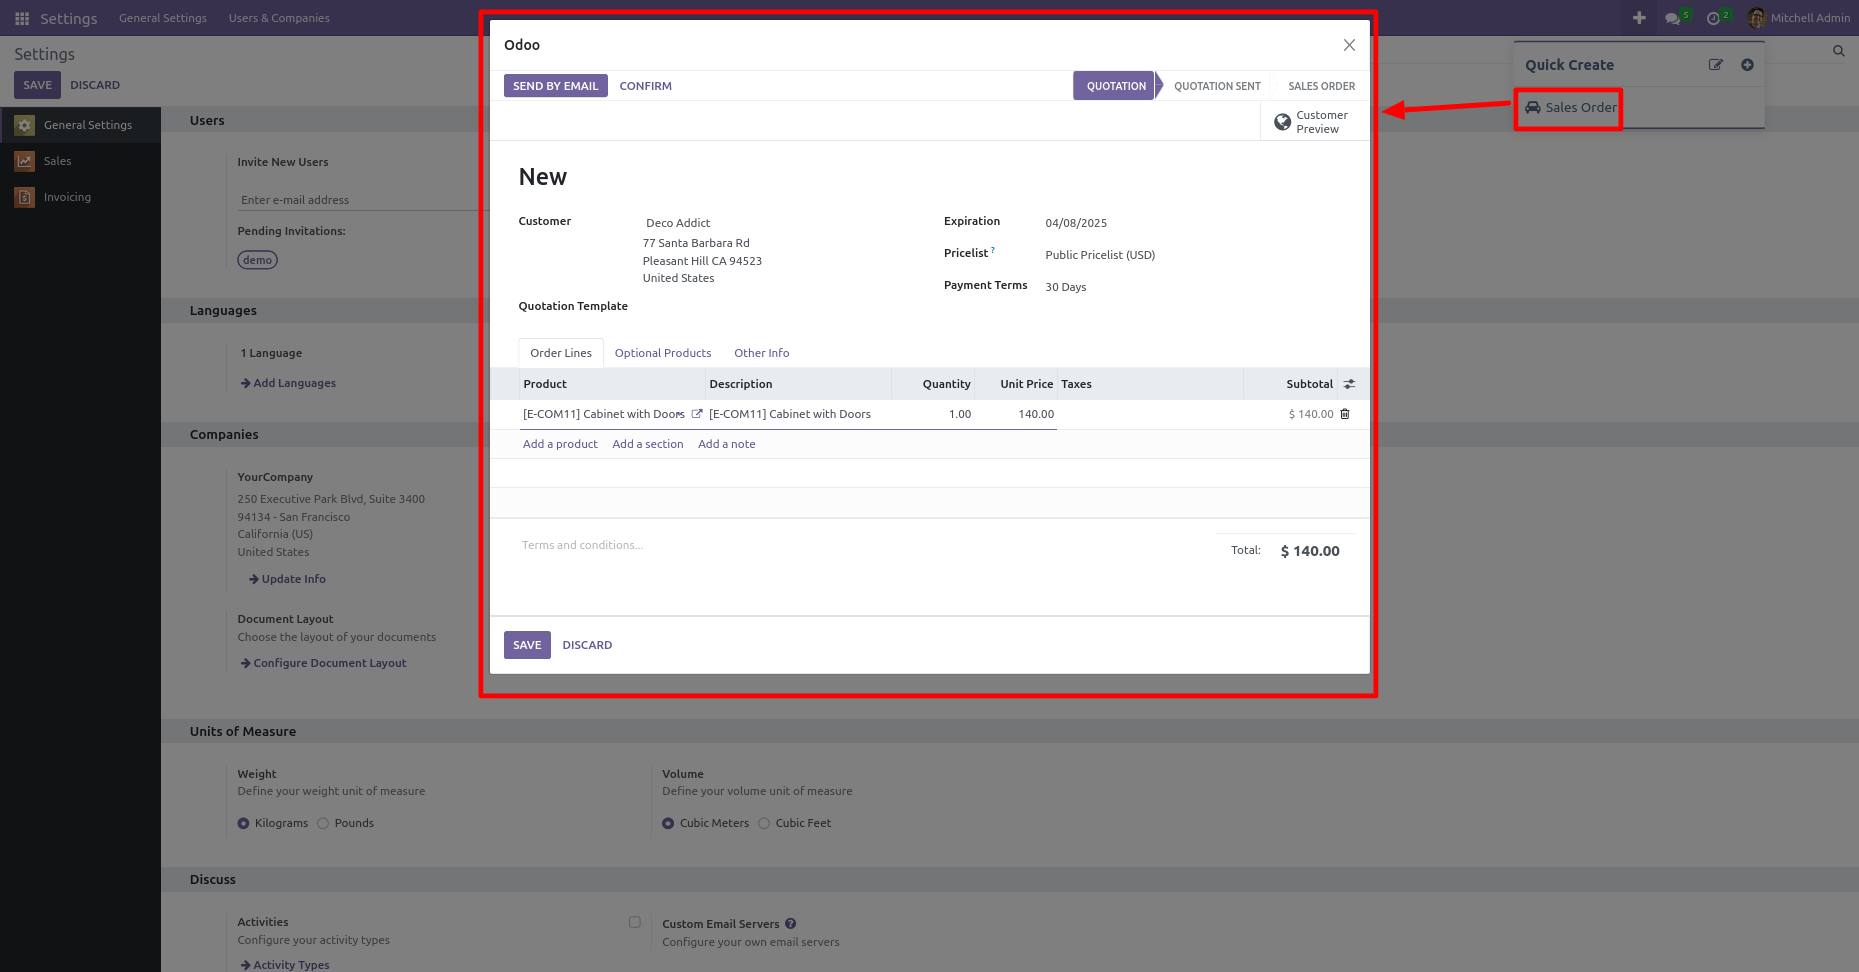
Task: Click the Terms and conditions field
Action: [582, 545]
